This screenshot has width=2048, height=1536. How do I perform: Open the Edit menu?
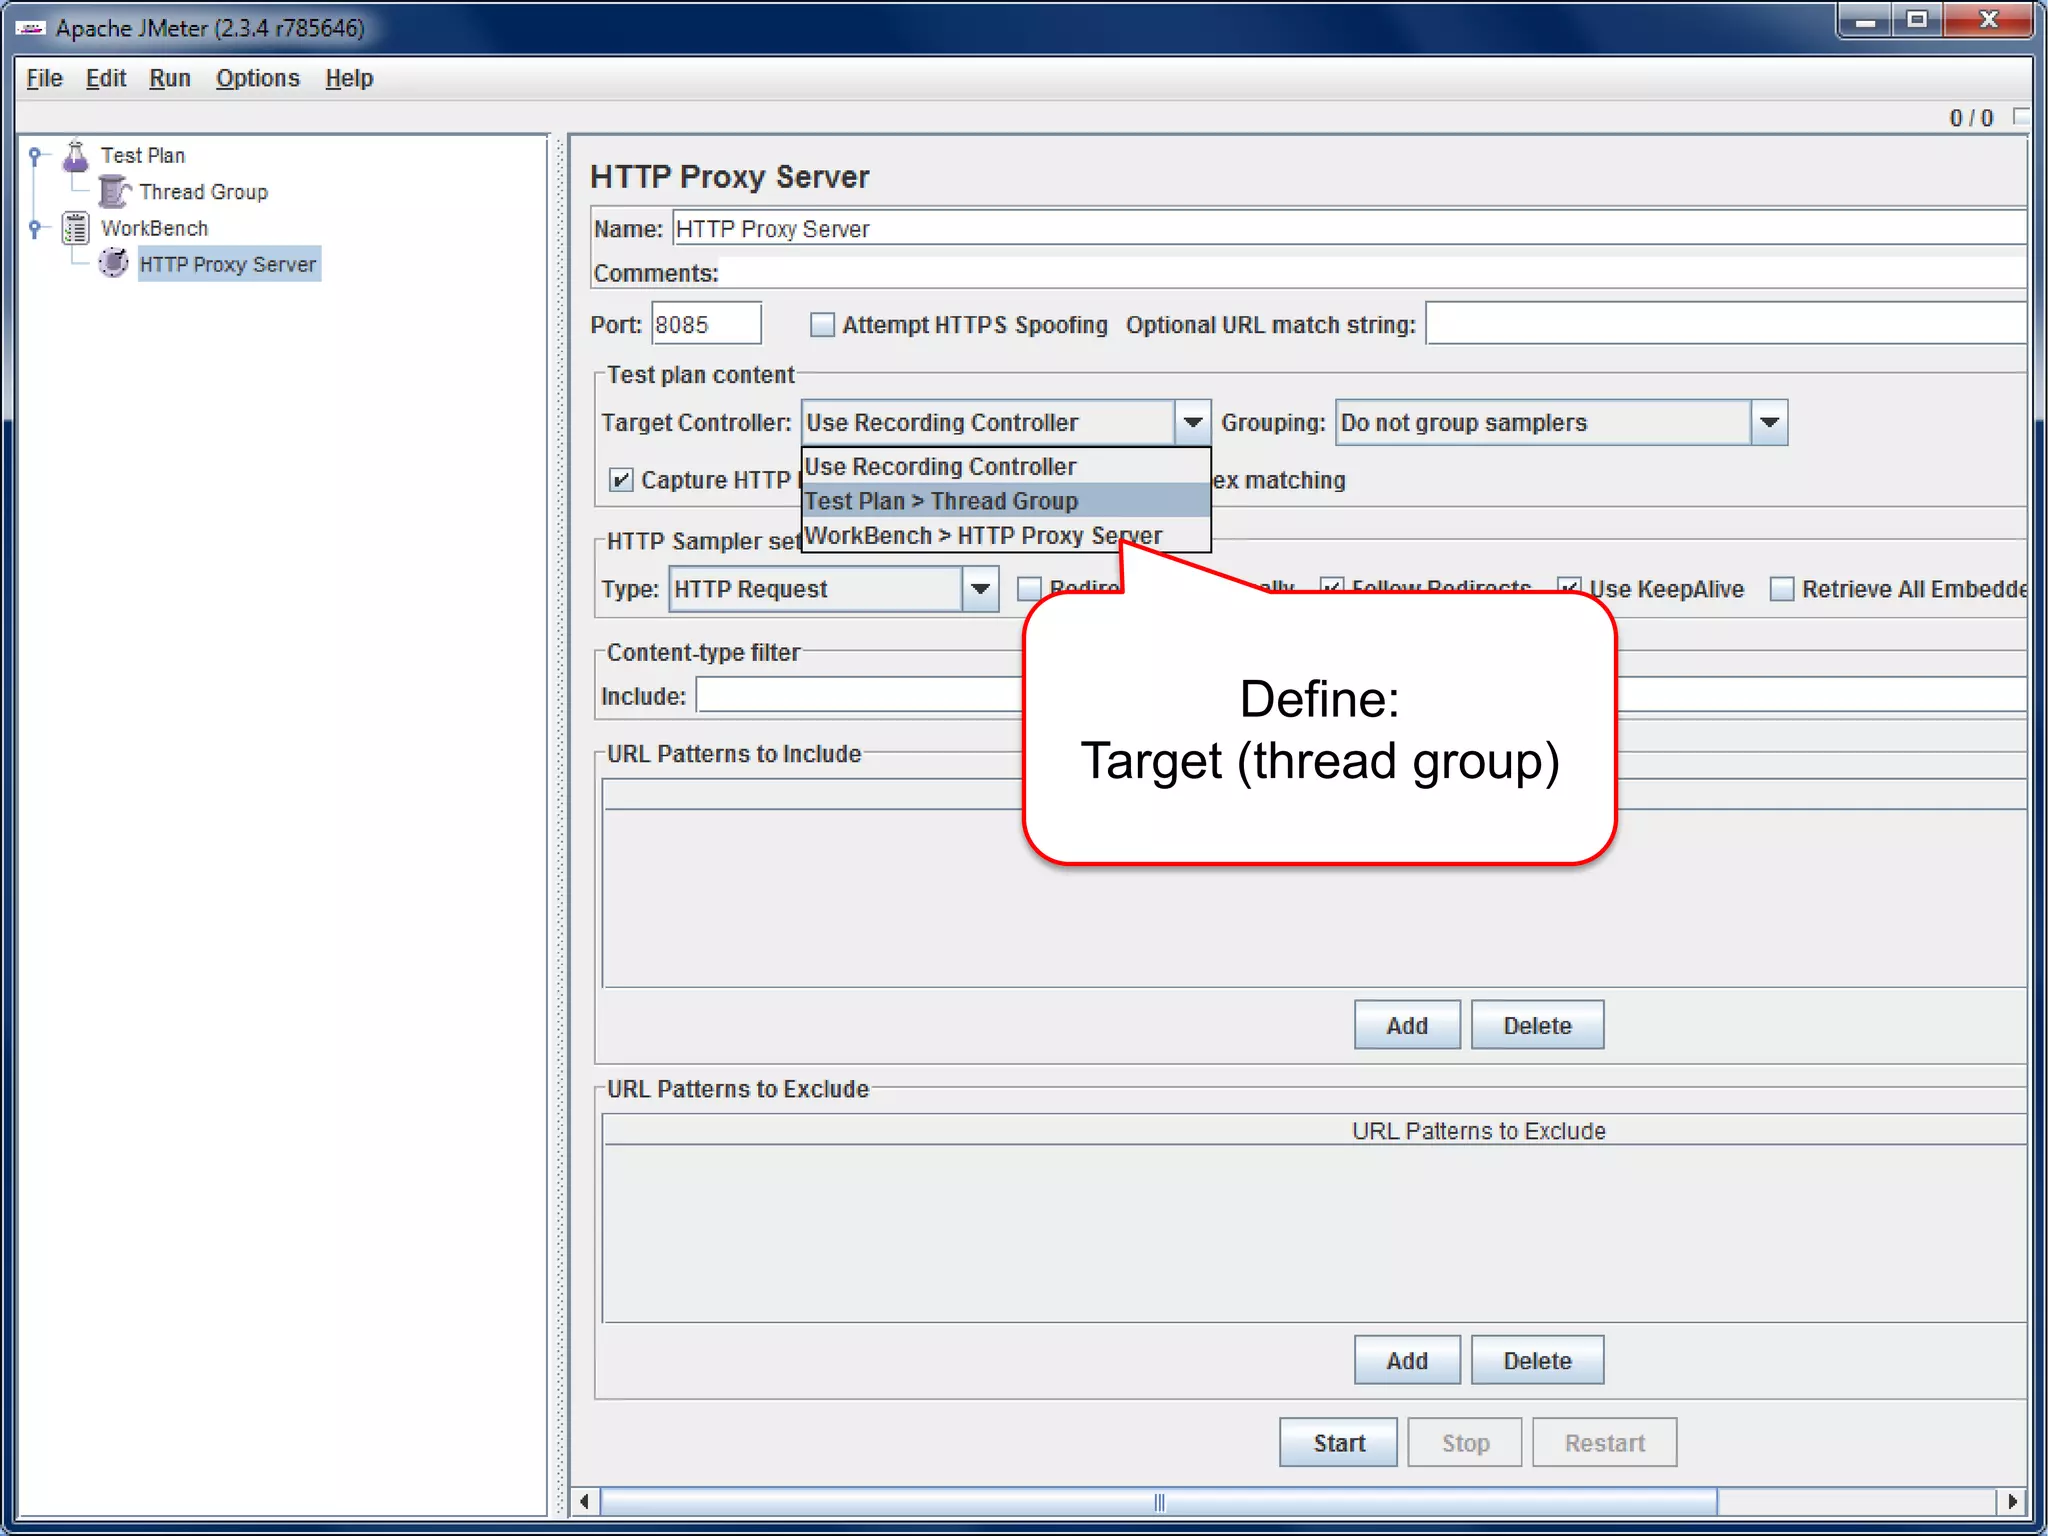tap(105, 78)
